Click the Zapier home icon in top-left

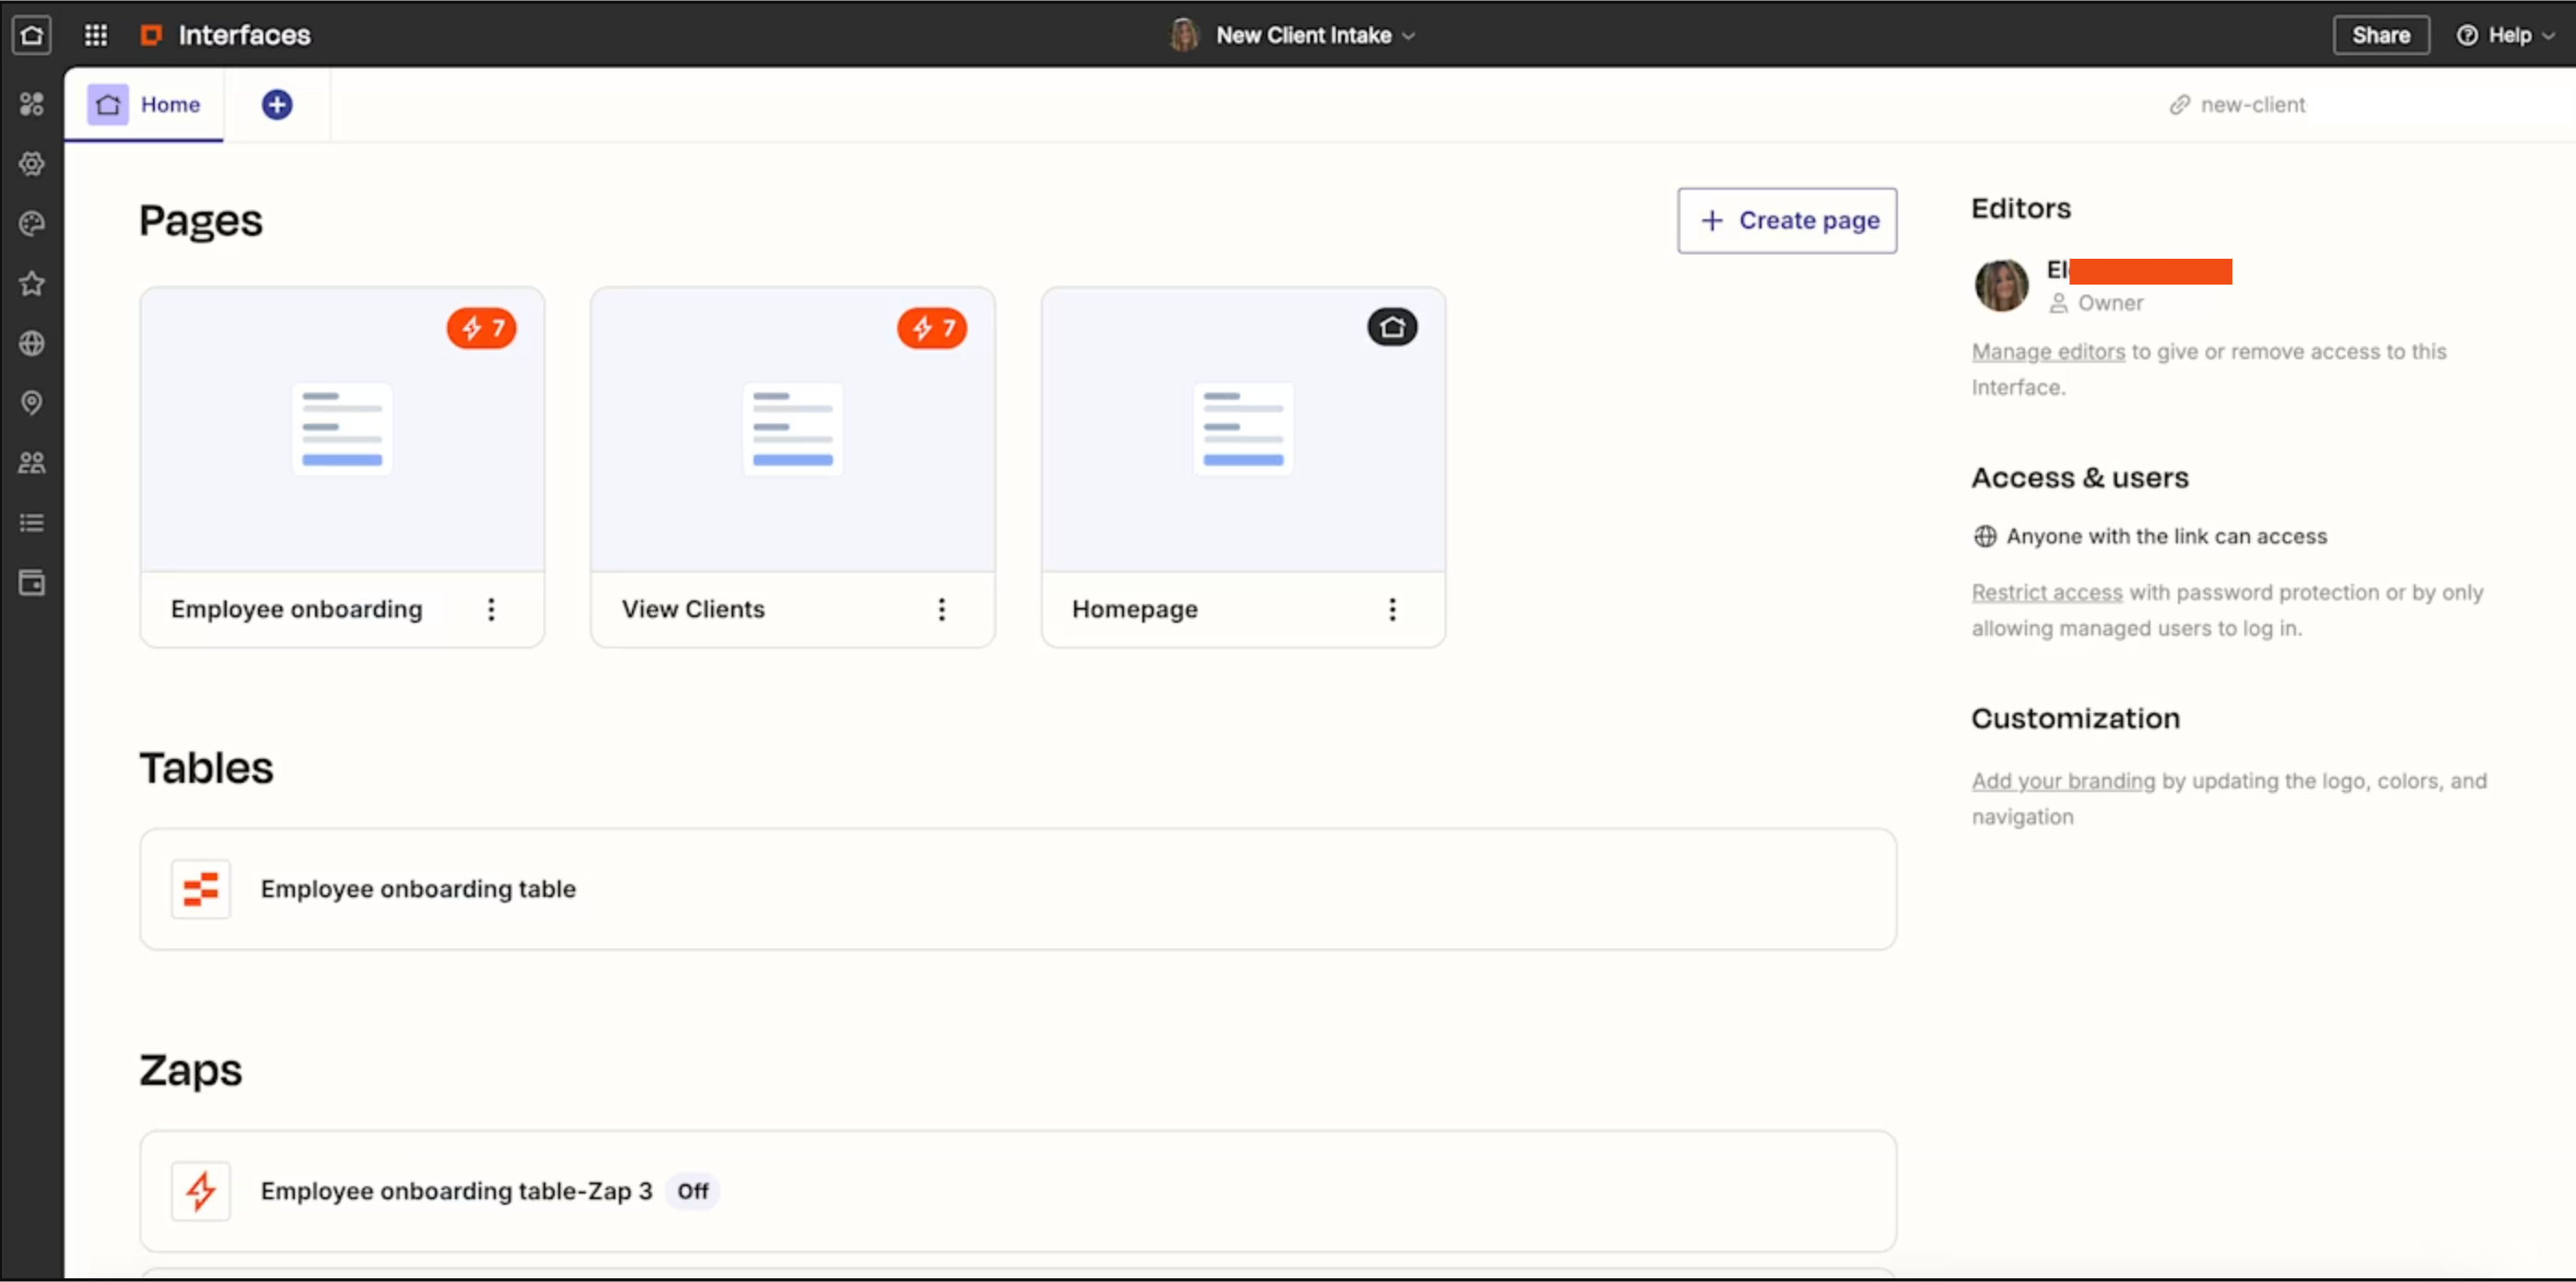tap(32, 36)
